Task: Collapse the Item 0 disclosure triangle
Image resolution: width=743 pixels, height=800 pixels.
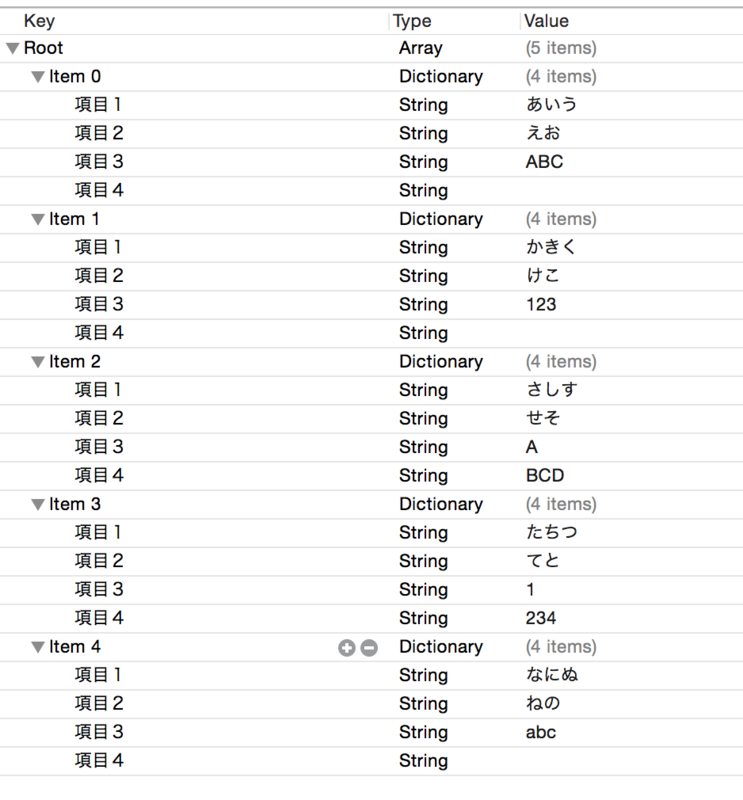Action: pyautogui.click(x=38, y=77)
